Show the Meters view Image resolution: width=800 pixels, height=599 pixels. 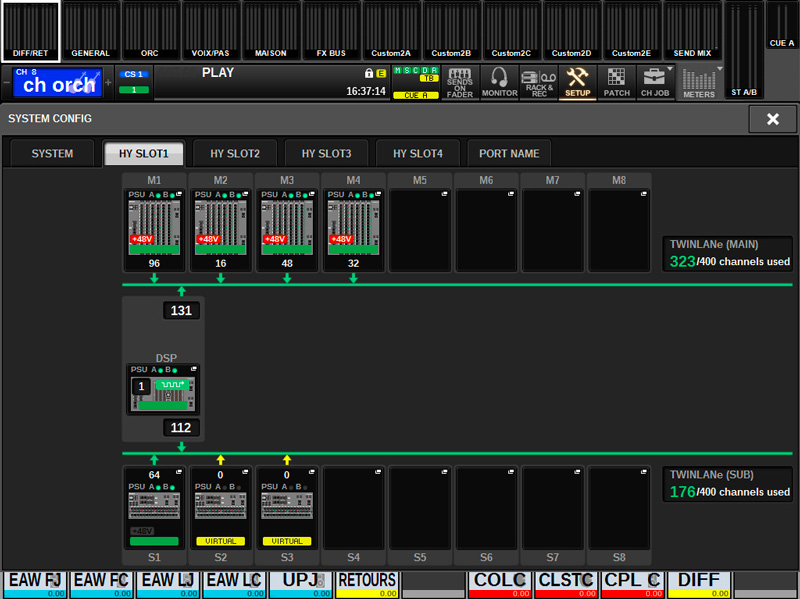click(x=699, y=82)
